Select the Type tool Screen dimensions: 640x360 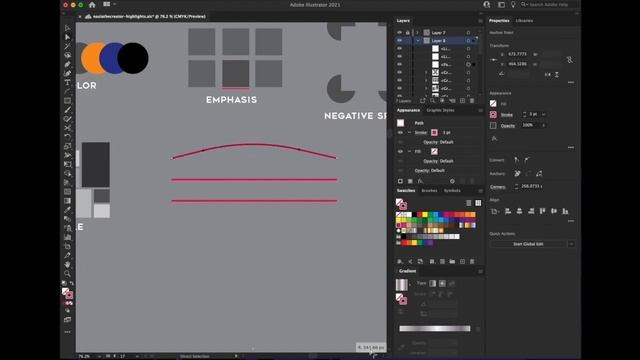[x=67, y=82]
